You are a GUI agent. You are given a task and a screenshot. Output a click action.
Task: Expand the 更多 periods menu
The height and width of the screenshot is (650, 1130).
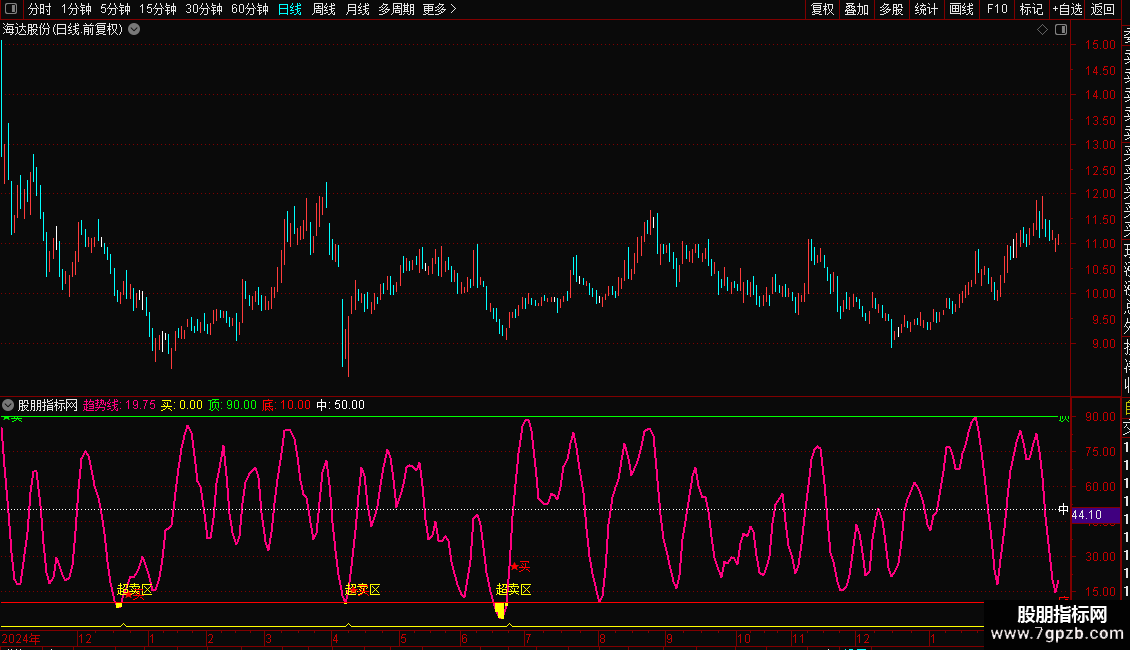pyautogui.click(x=439, y=9)
